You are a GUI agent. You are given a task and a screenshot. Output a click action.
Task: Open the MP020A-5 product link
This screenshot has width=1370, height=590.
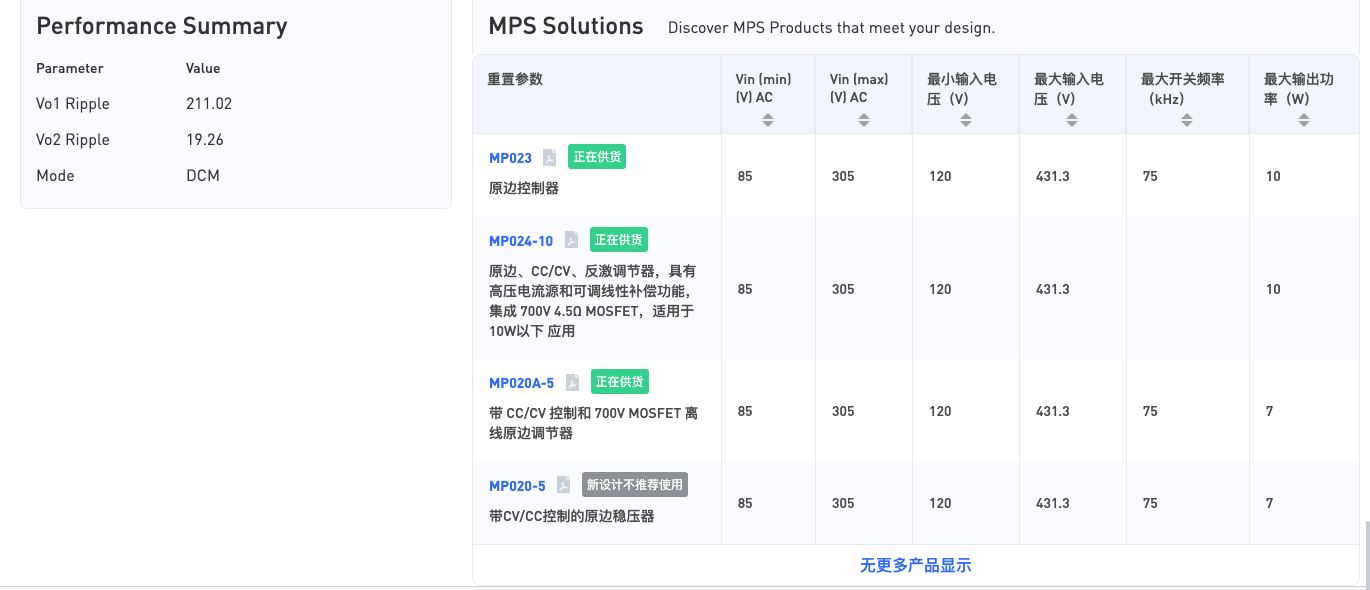[521, 383]
